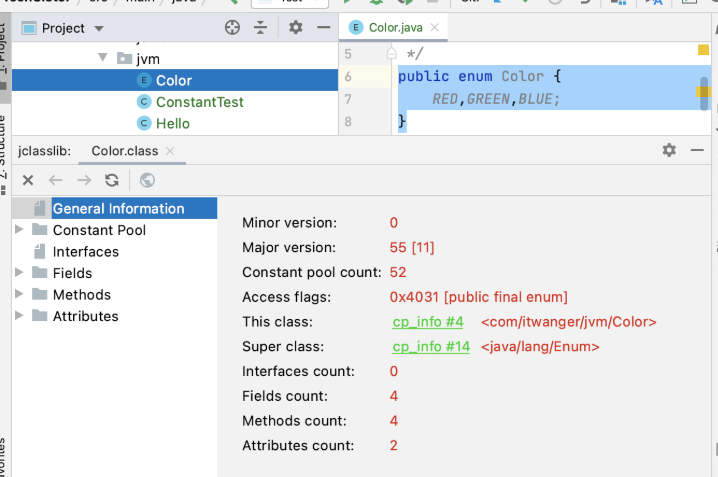718x477 pixels.
Task: Click the 'public enum Color {' code line
Action: (x=479, y=76)
